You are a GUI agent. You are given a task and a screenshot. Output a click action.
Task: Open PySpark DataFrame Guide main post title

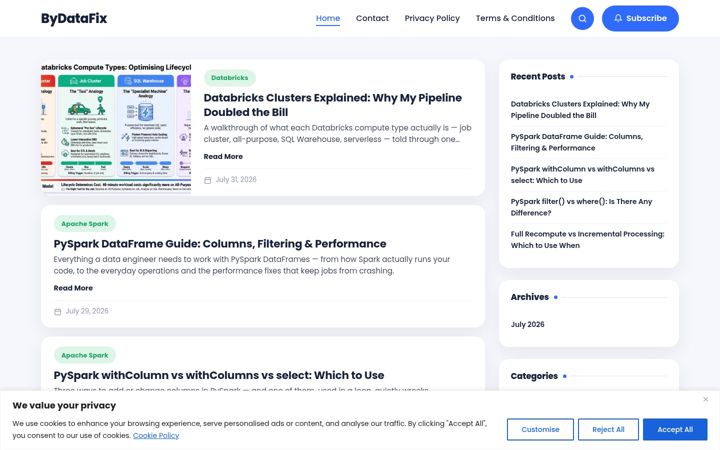220,244
